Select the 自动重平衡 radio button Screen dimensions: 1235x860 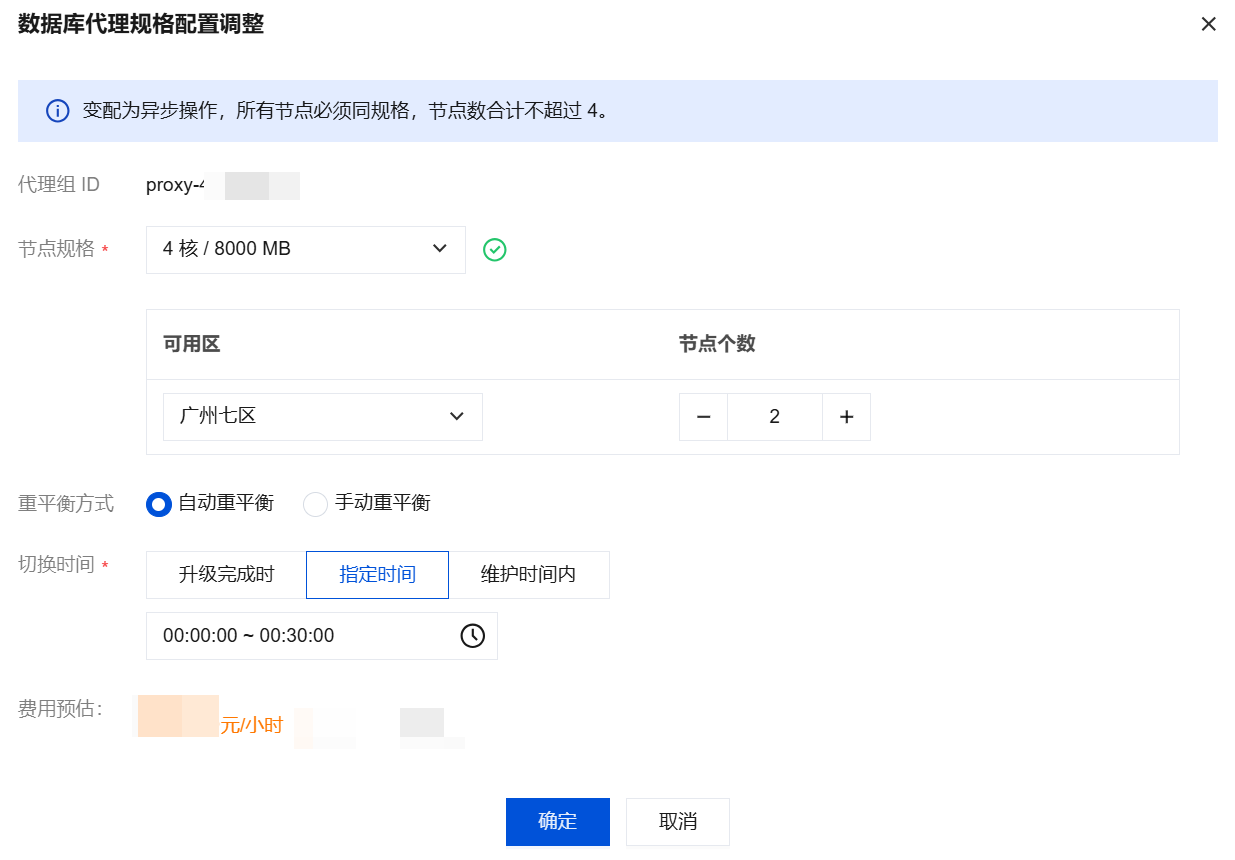pyautogui.click(x=159, y=504)
